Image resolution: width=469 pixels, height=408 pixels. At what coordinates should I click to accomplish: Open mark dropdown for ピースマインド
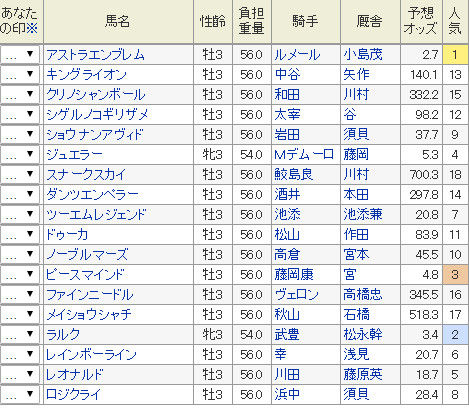(20, 274)
